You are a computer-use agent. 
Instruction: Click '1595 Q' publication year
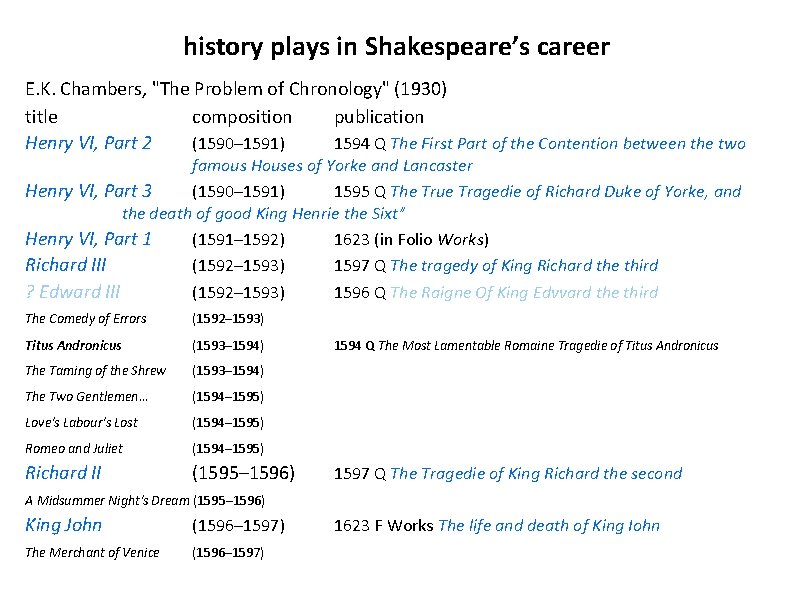360,192
